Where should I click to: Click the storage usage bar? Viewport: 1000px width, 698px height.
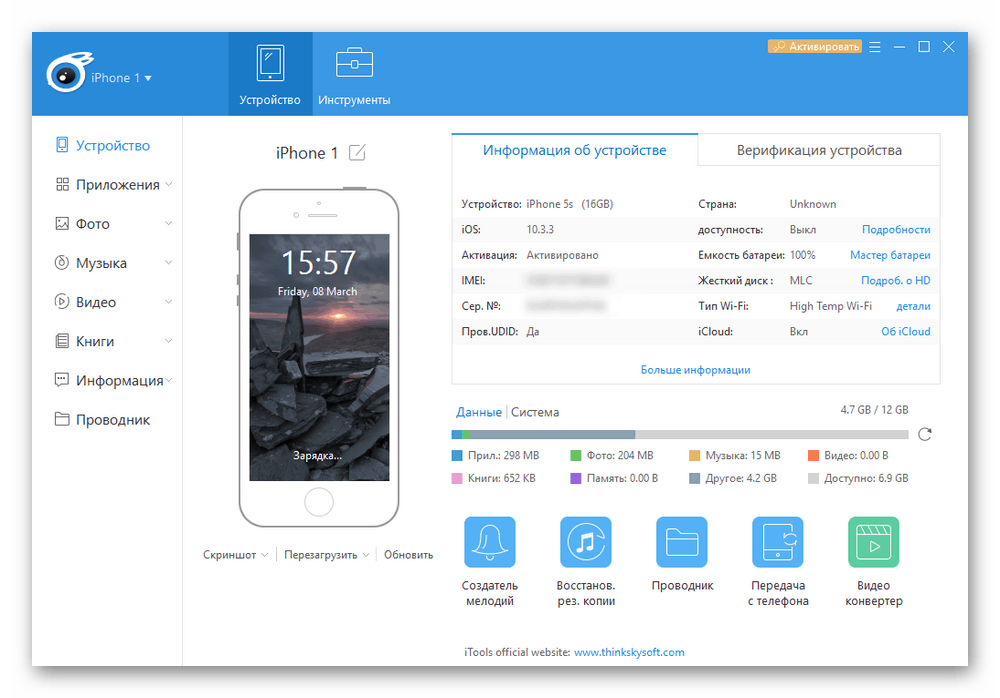click(x=680, y=434)
